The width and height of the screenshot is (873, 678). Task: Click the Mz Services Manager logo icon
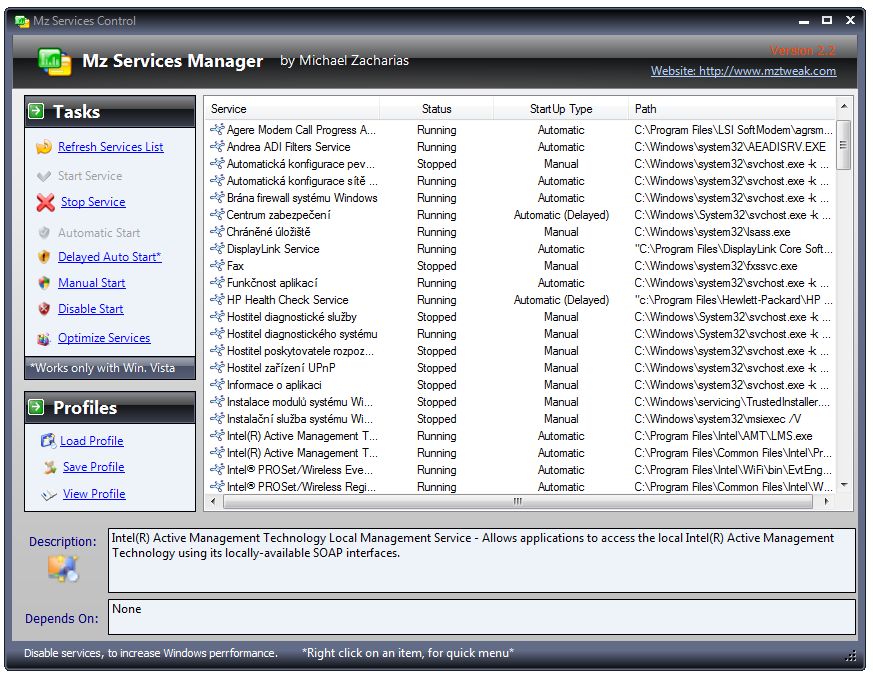click(55, 62)
